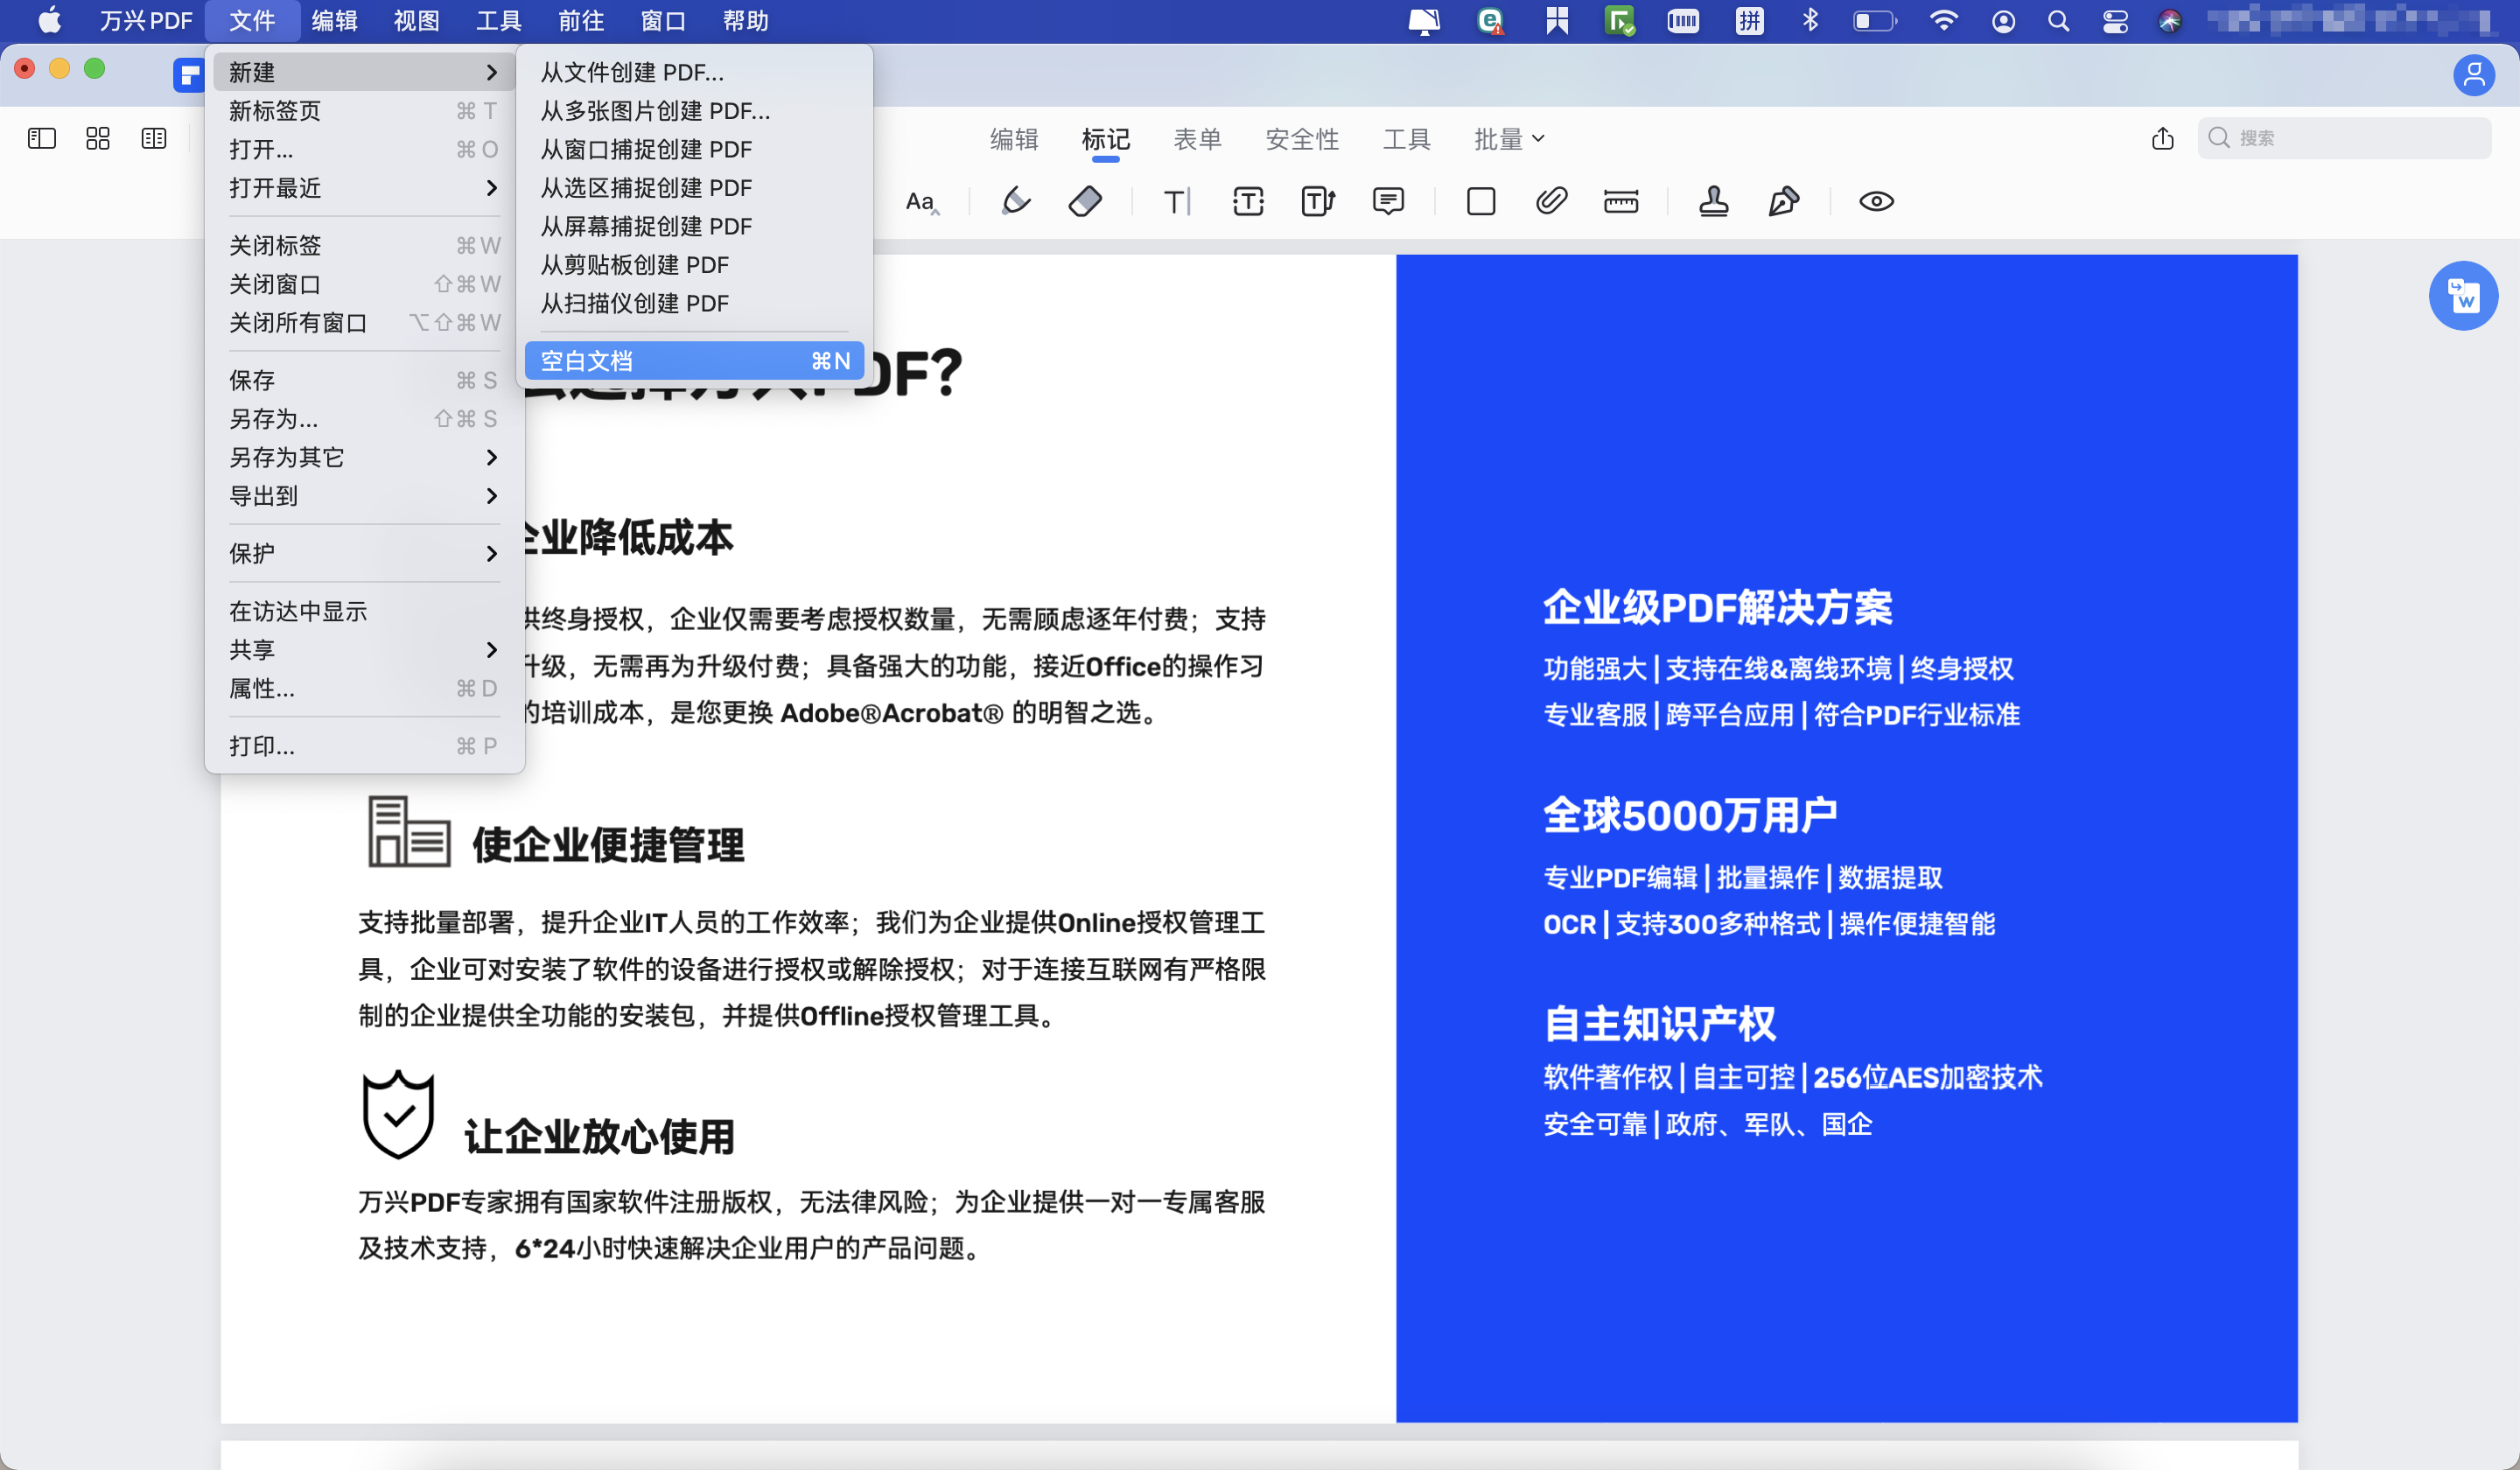Screen dimensions: 2520x1470
Task: Select the eraser tool
Action: point(1086,202)
